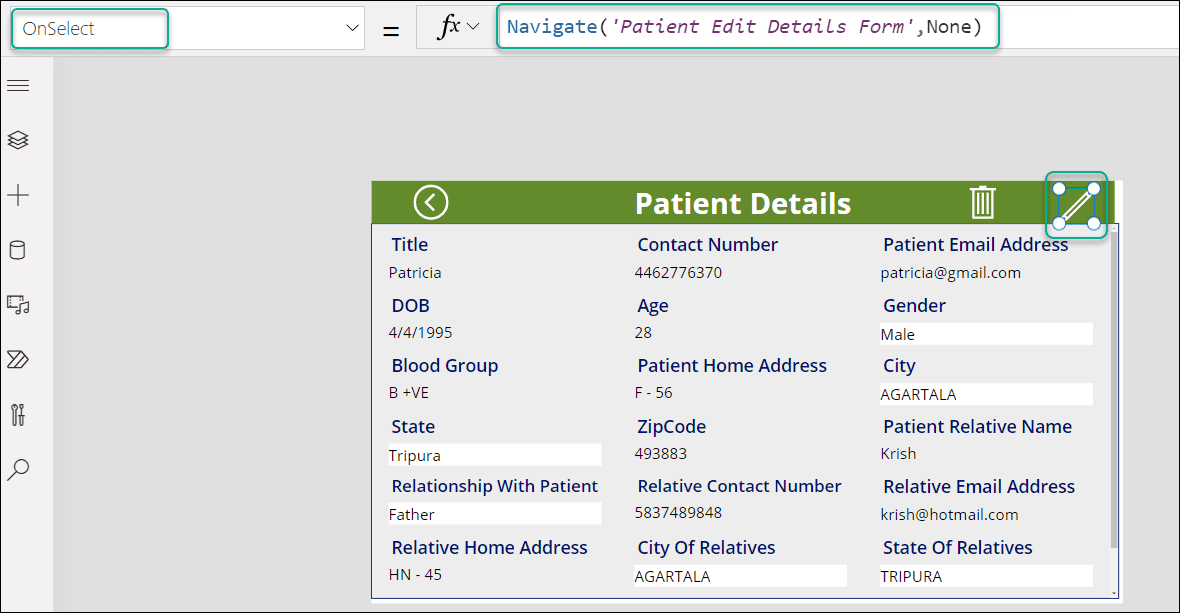Expand the left navigation with the hamburger icon

[x=18, y=85]
